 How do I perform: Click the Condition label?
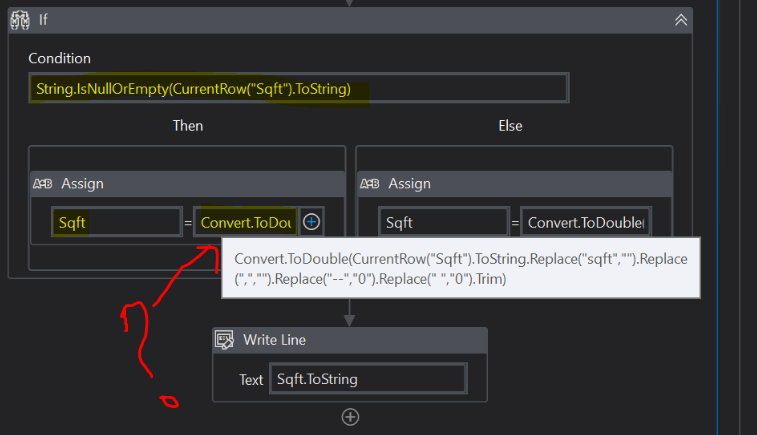pyautogui.click(x=59, y=58)
